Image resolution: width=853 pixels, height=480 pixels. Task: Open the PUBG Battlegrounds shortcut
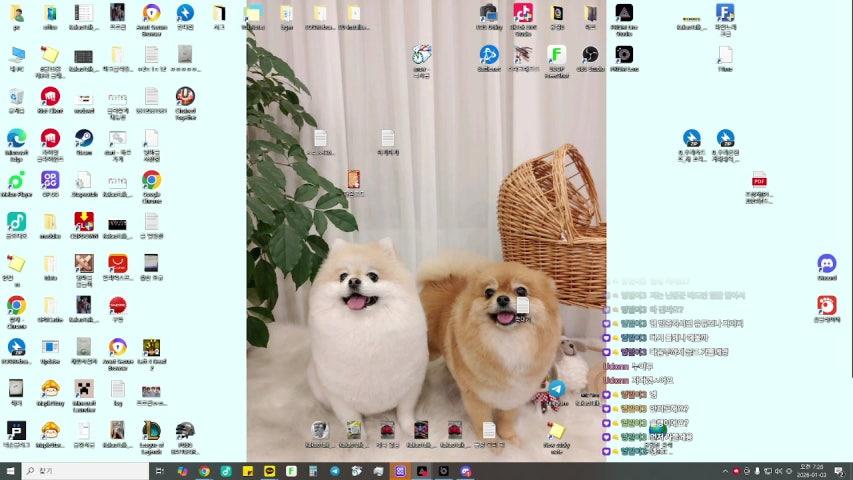click(x=185, y=430)
